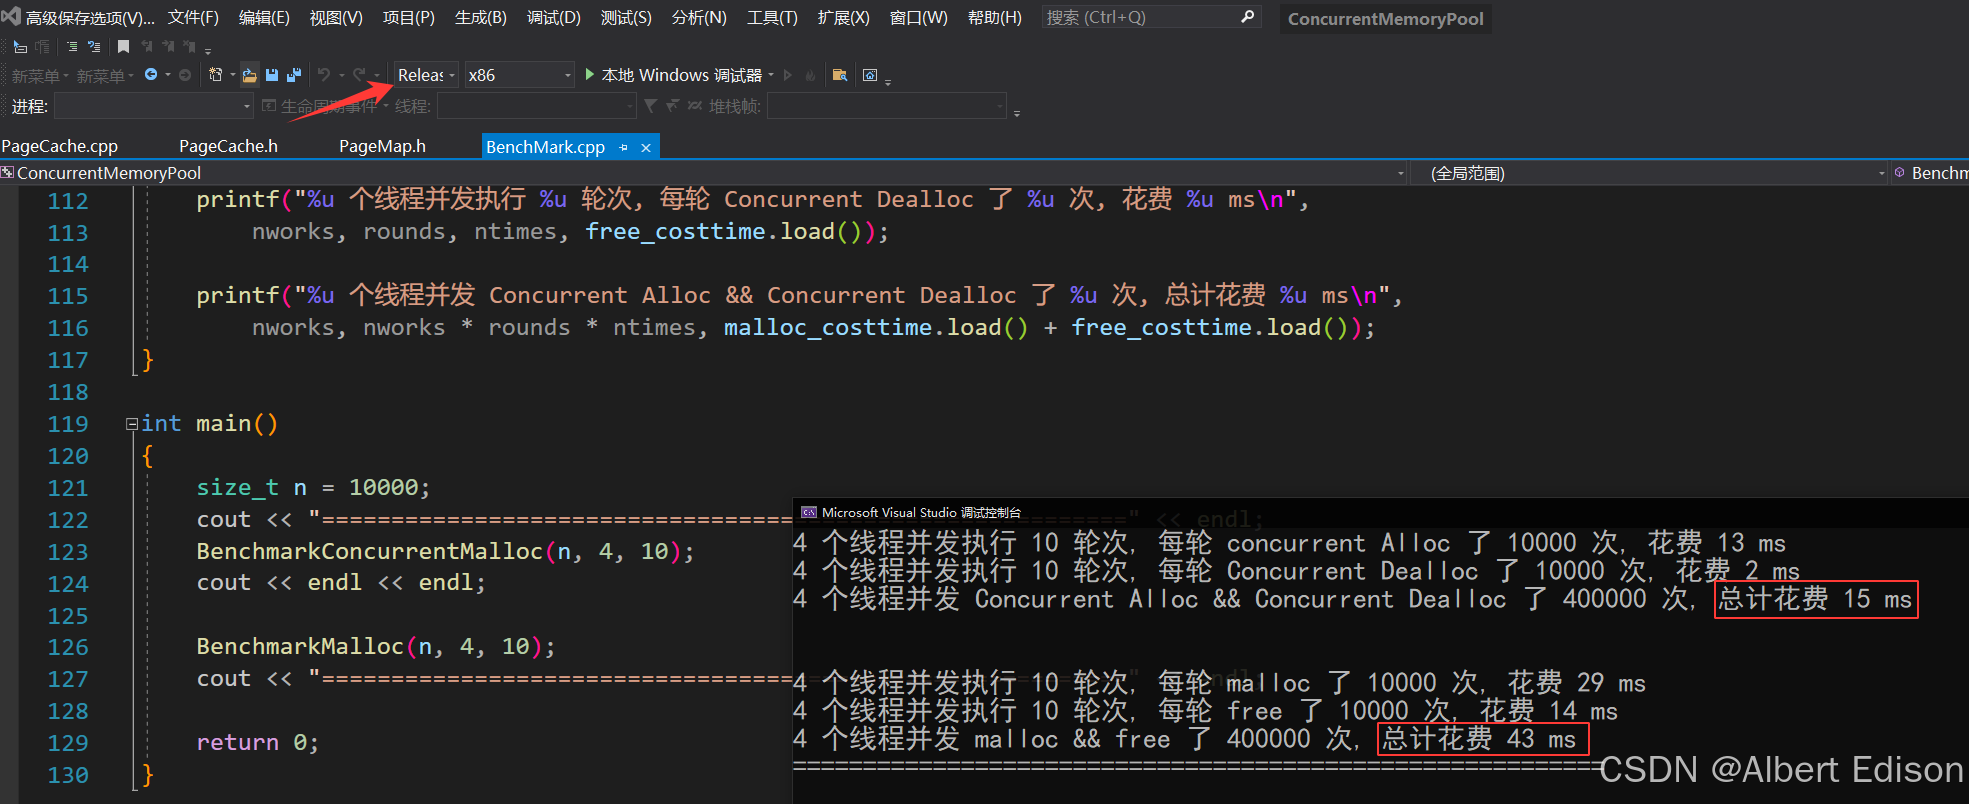This screenshot has width=1969, height=804.
Task: Click the live preview window icon
Action: point(870,75)
